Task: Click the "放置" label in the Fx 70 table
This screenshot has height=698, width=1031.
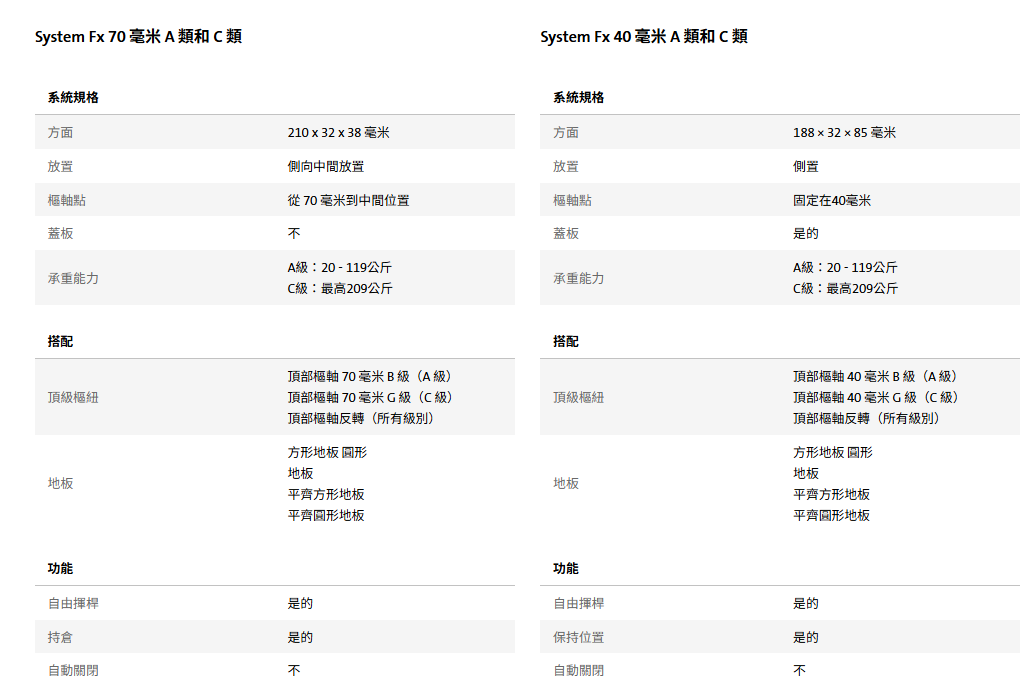Action: pyautogui.click(x=60, y=166)
